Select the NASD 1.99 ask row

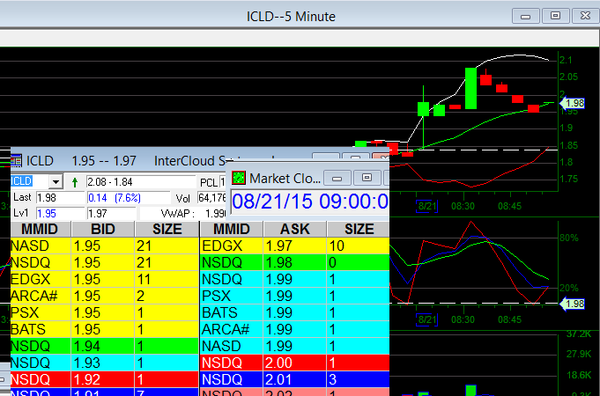tap(295, 346)
